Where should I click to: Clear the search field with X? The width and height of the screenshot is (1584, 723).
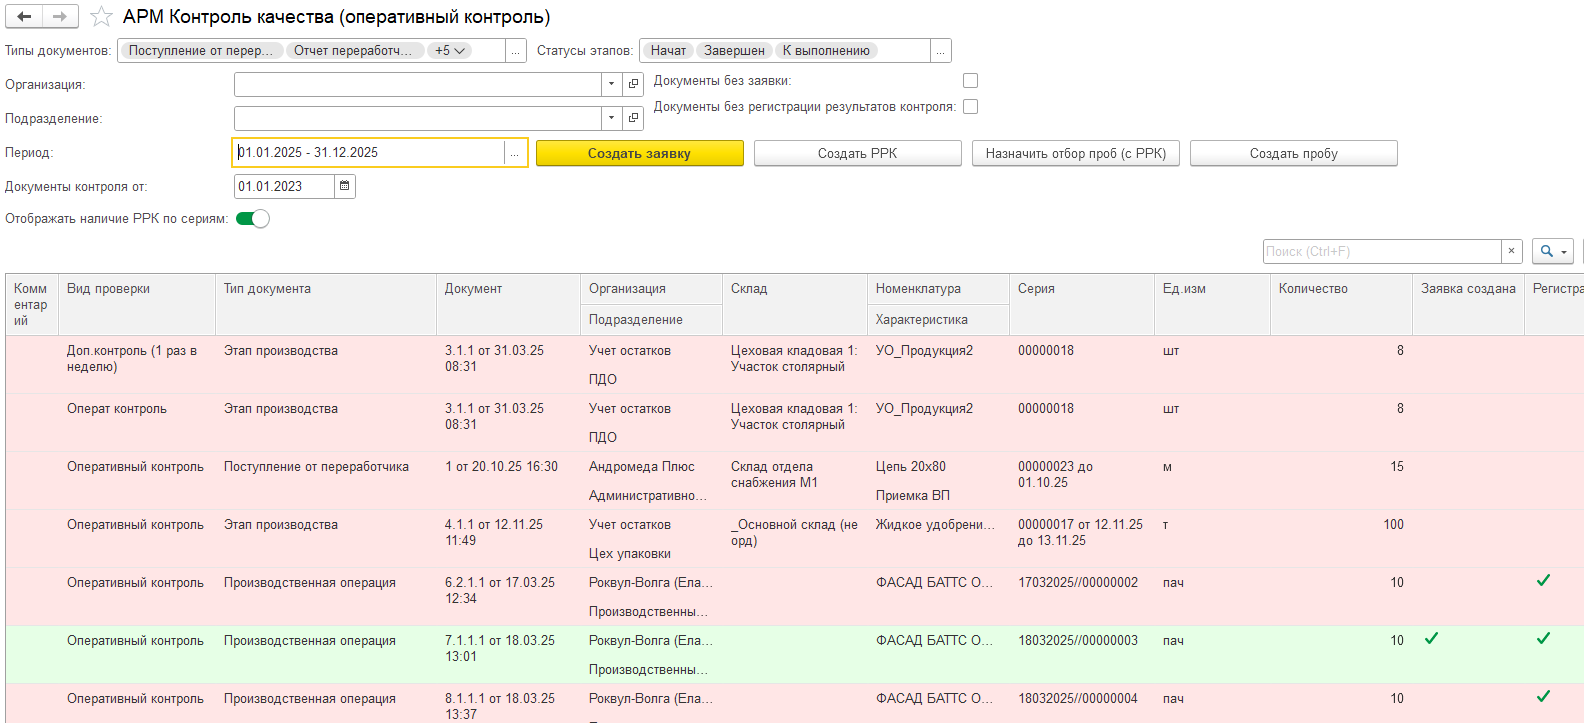1512,251
